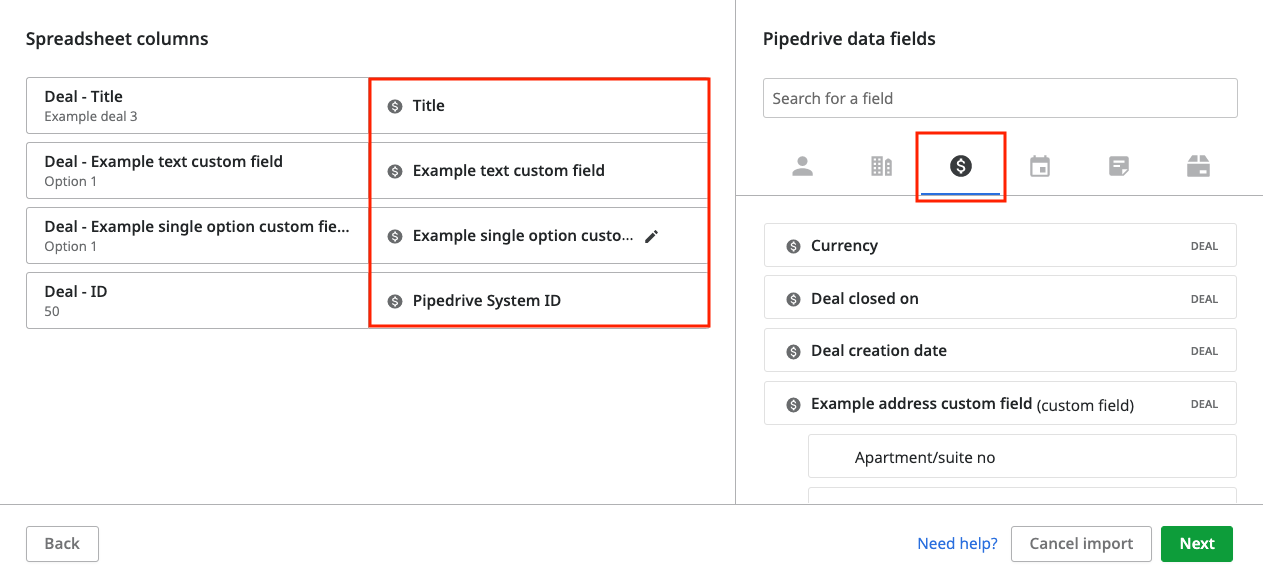Click the Spreadsheet columns heading

[117, 39]
